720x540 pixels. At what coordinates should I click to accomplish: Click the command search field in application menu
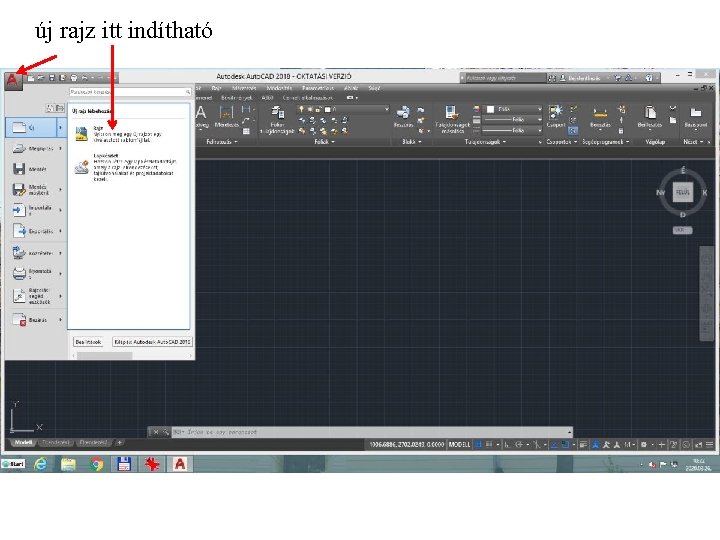130,92
